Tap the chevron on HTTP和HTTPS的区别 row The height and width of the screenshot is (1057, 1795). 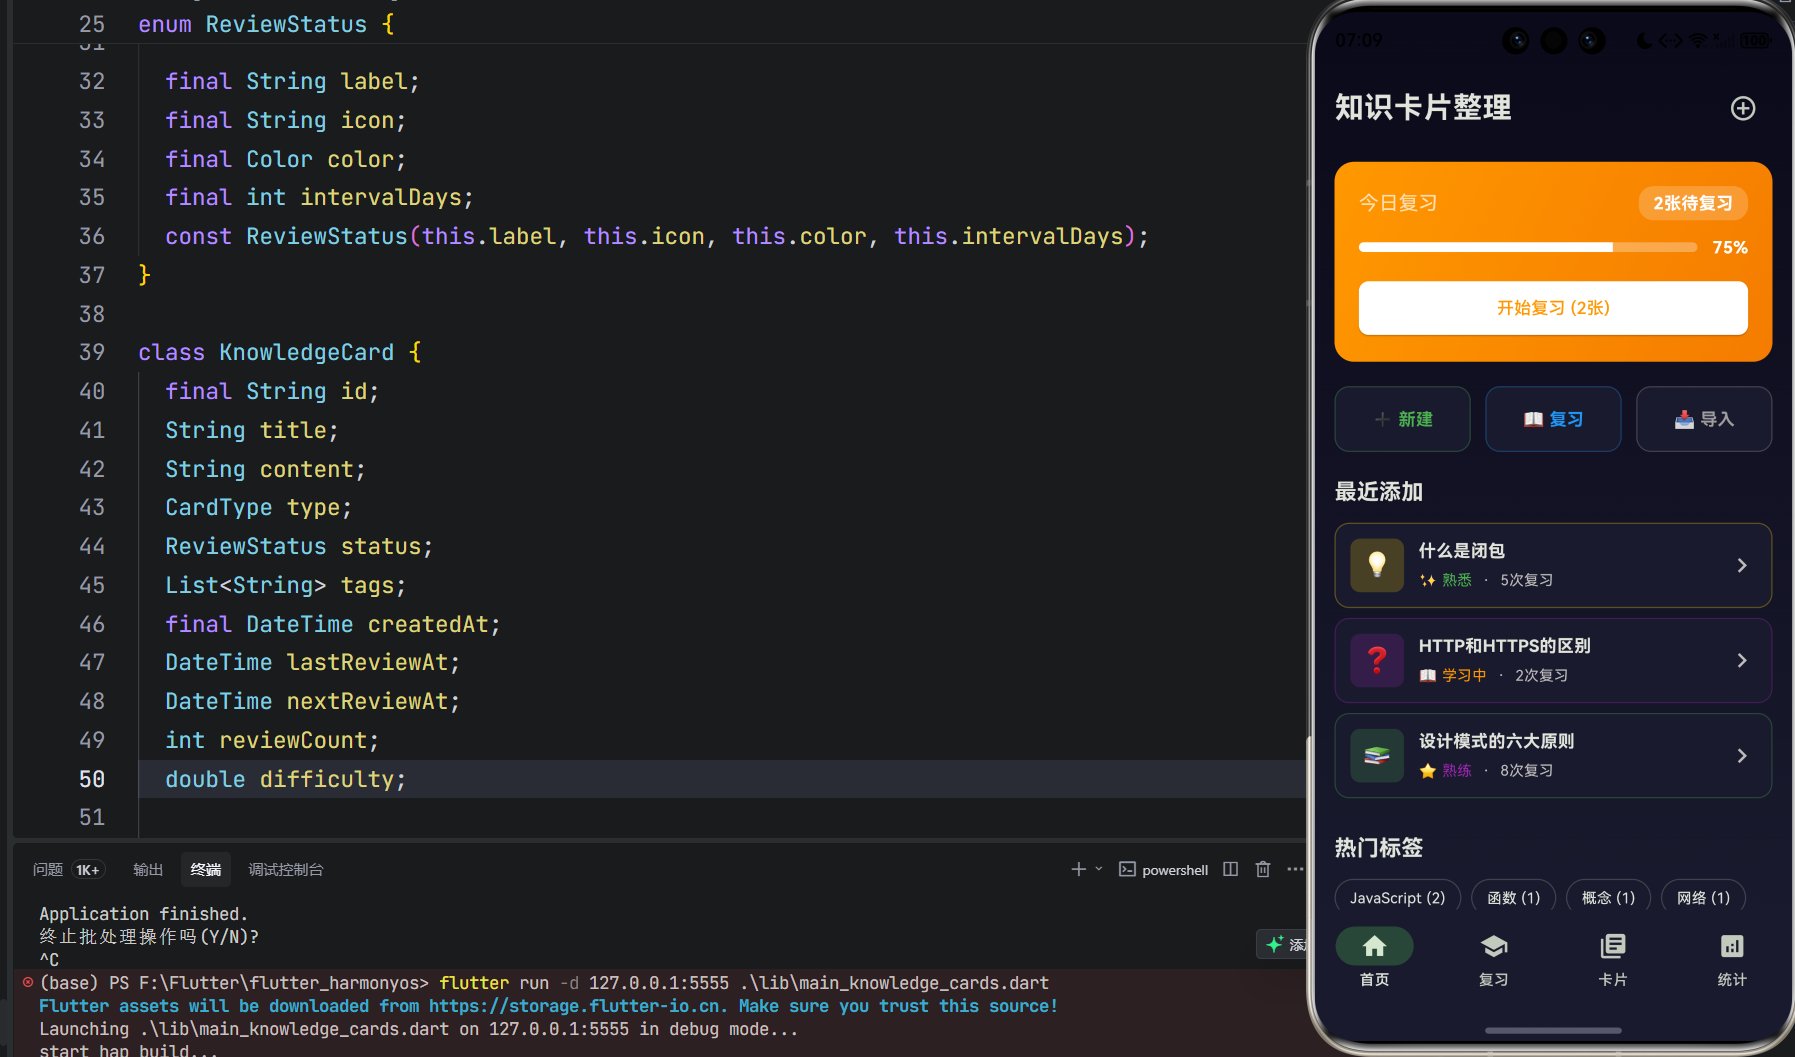point(1742,660)
